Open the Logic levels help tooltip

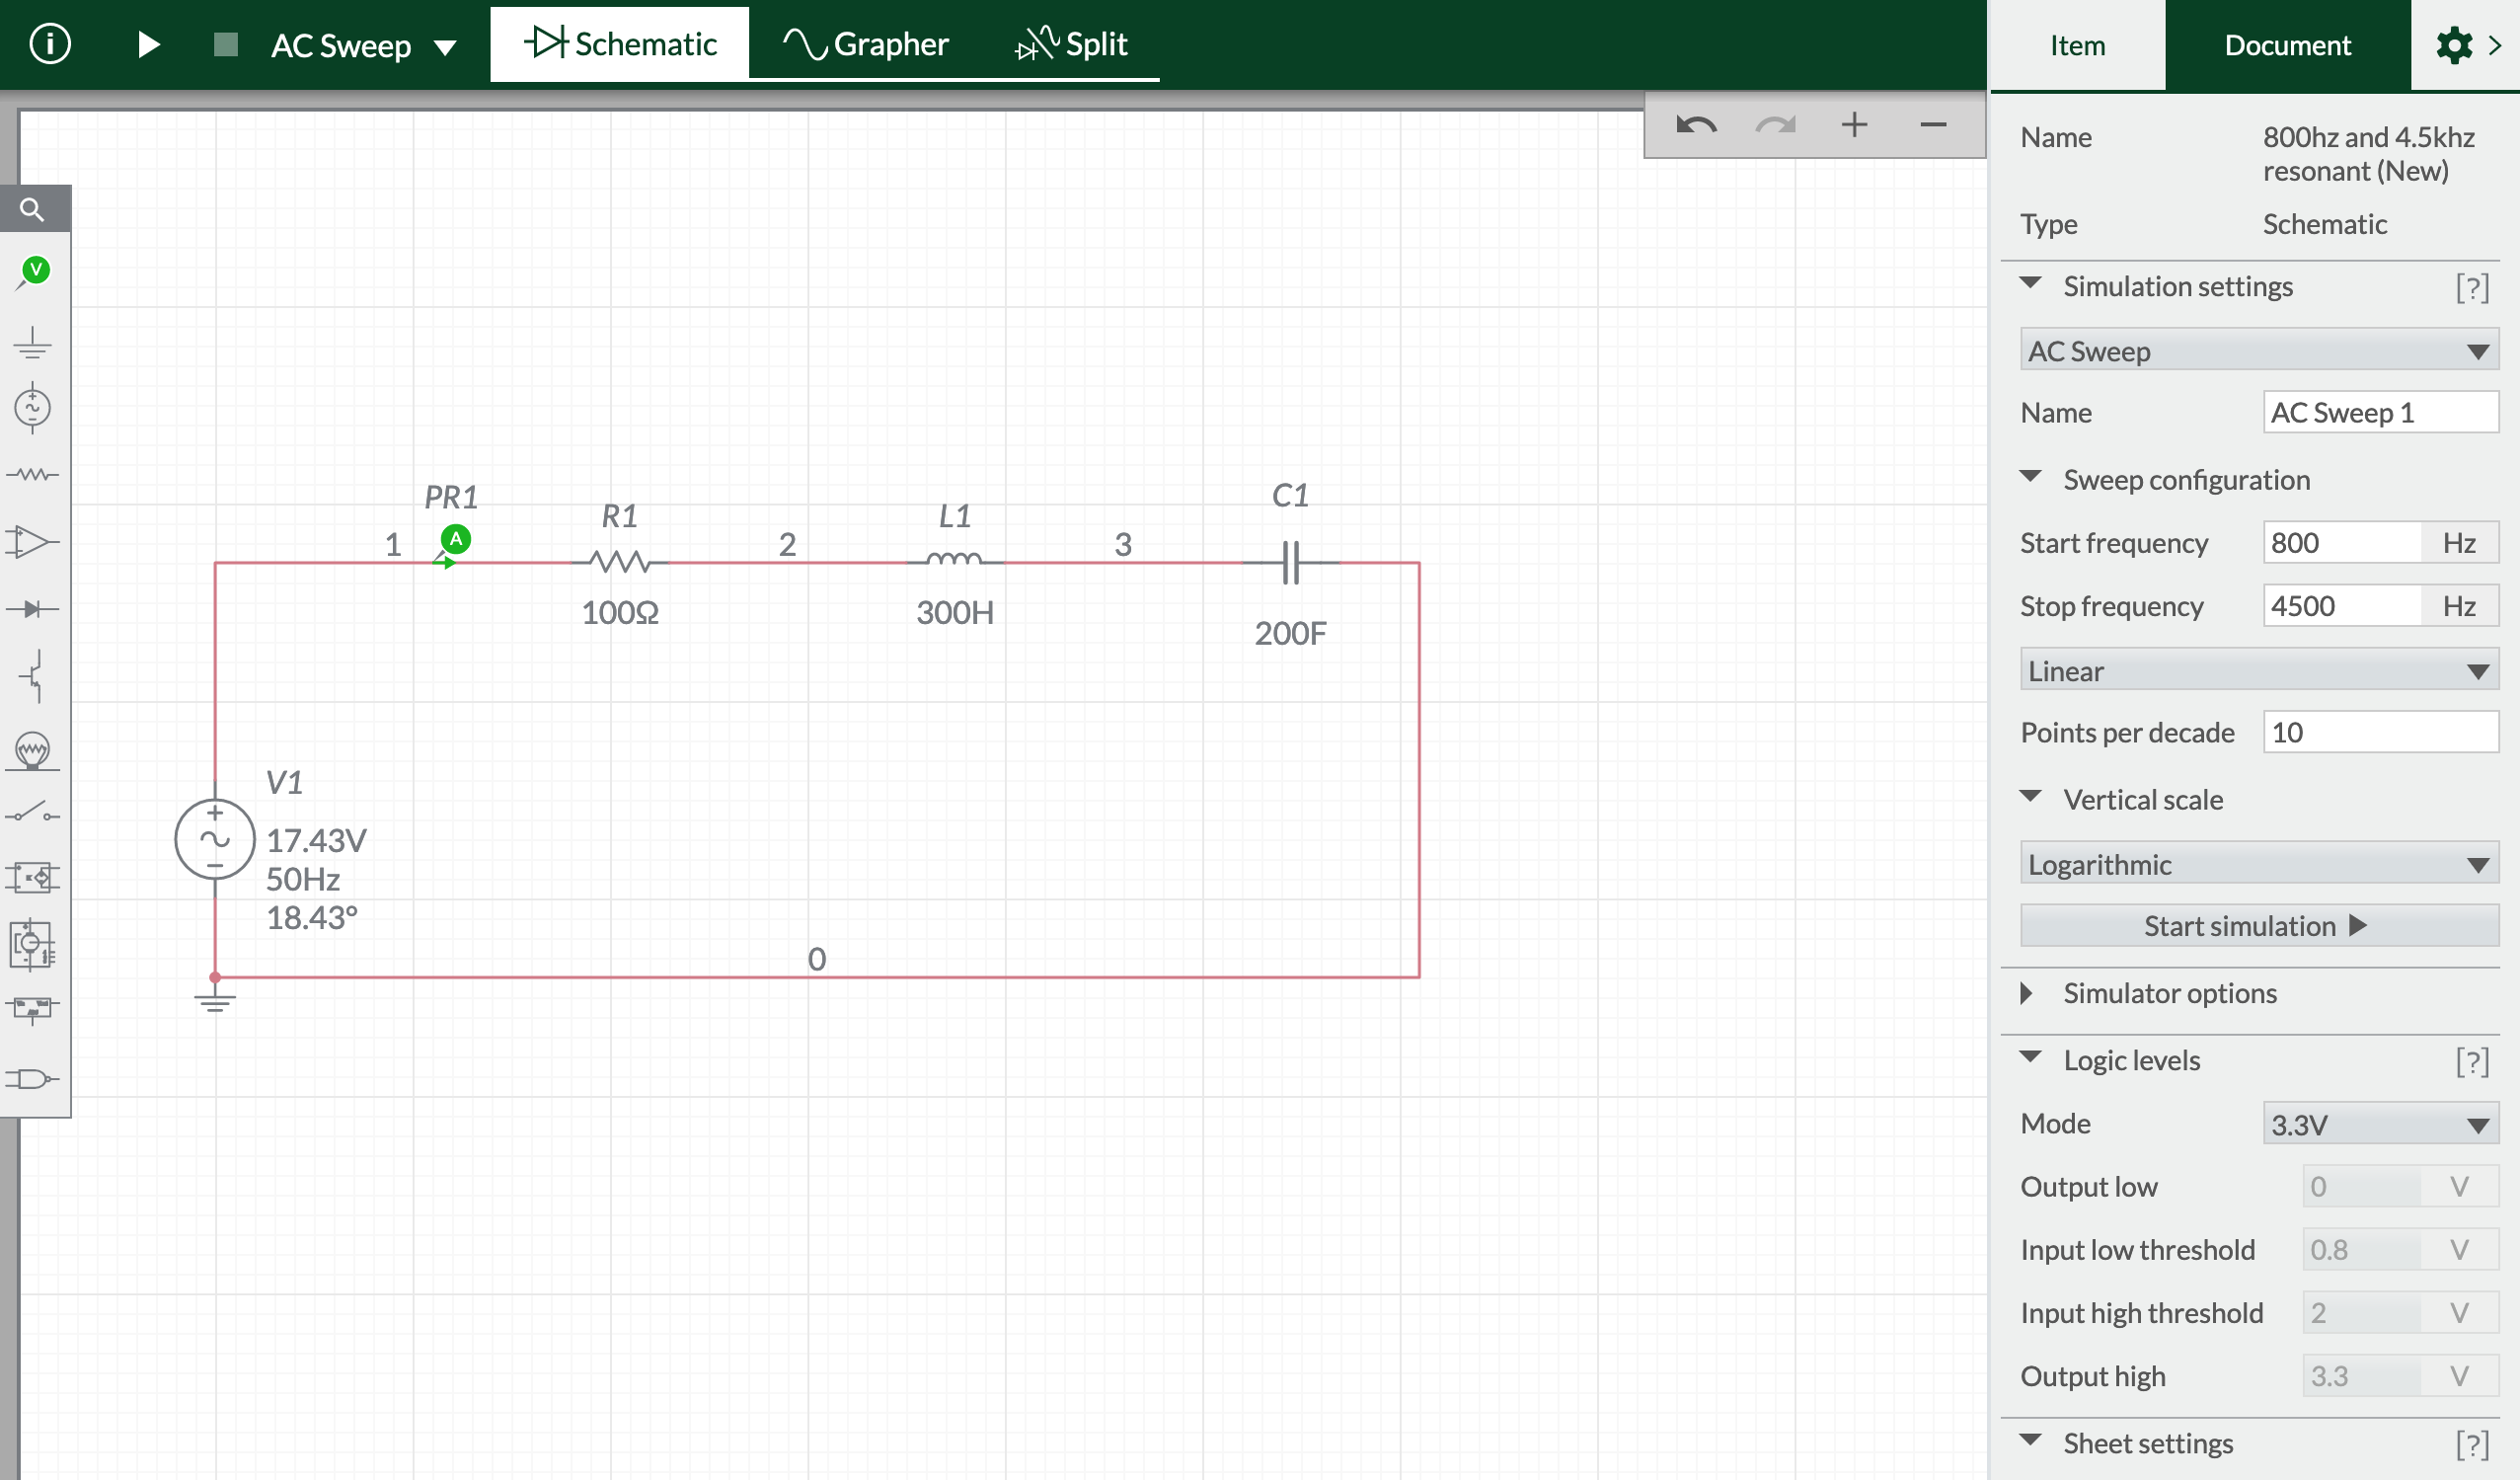[x=2473, y=1060]
